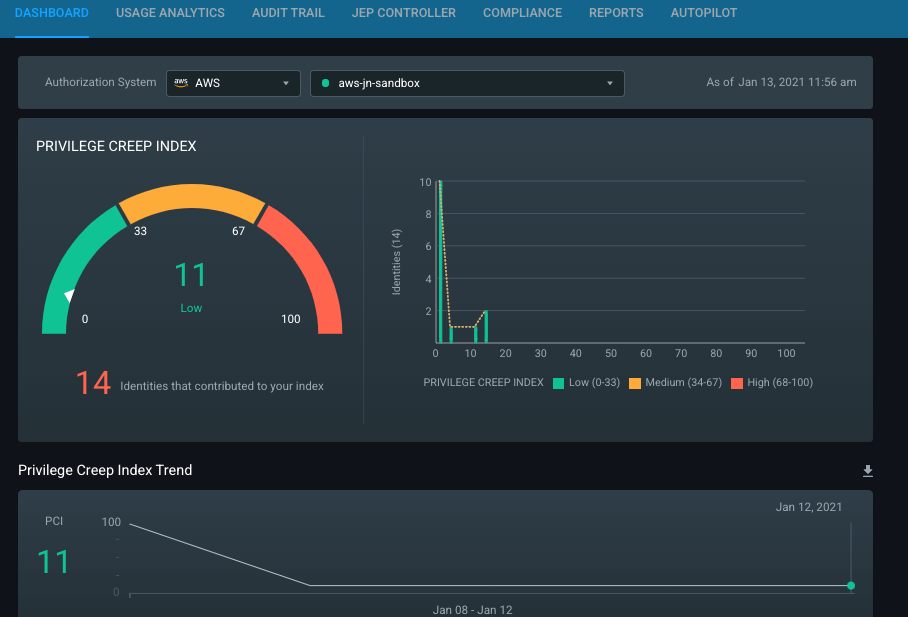This screenshot has width=908, height=617.
Task: Click the AWS logo in the Authorization System selector
Action: pyautogui.click(x=180, y=83)
